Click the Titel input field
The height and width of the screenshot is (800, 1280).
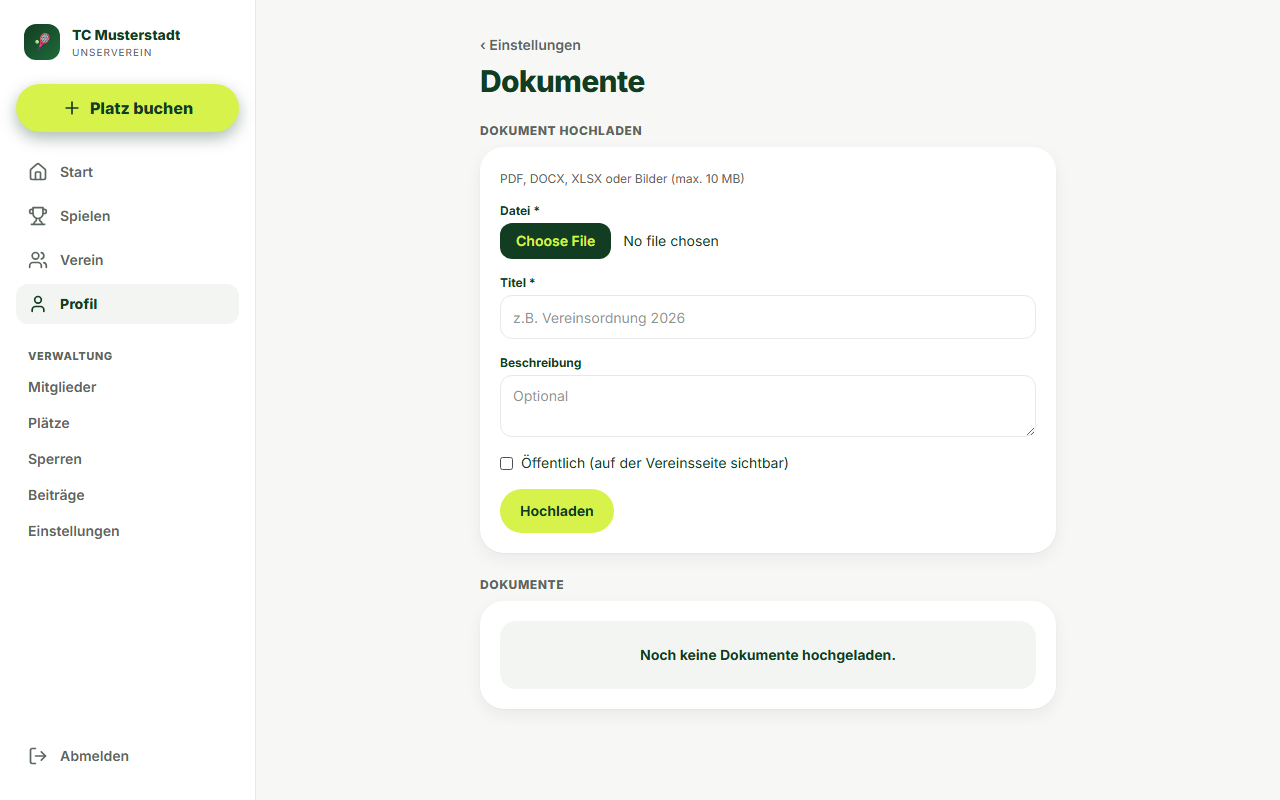768,317
